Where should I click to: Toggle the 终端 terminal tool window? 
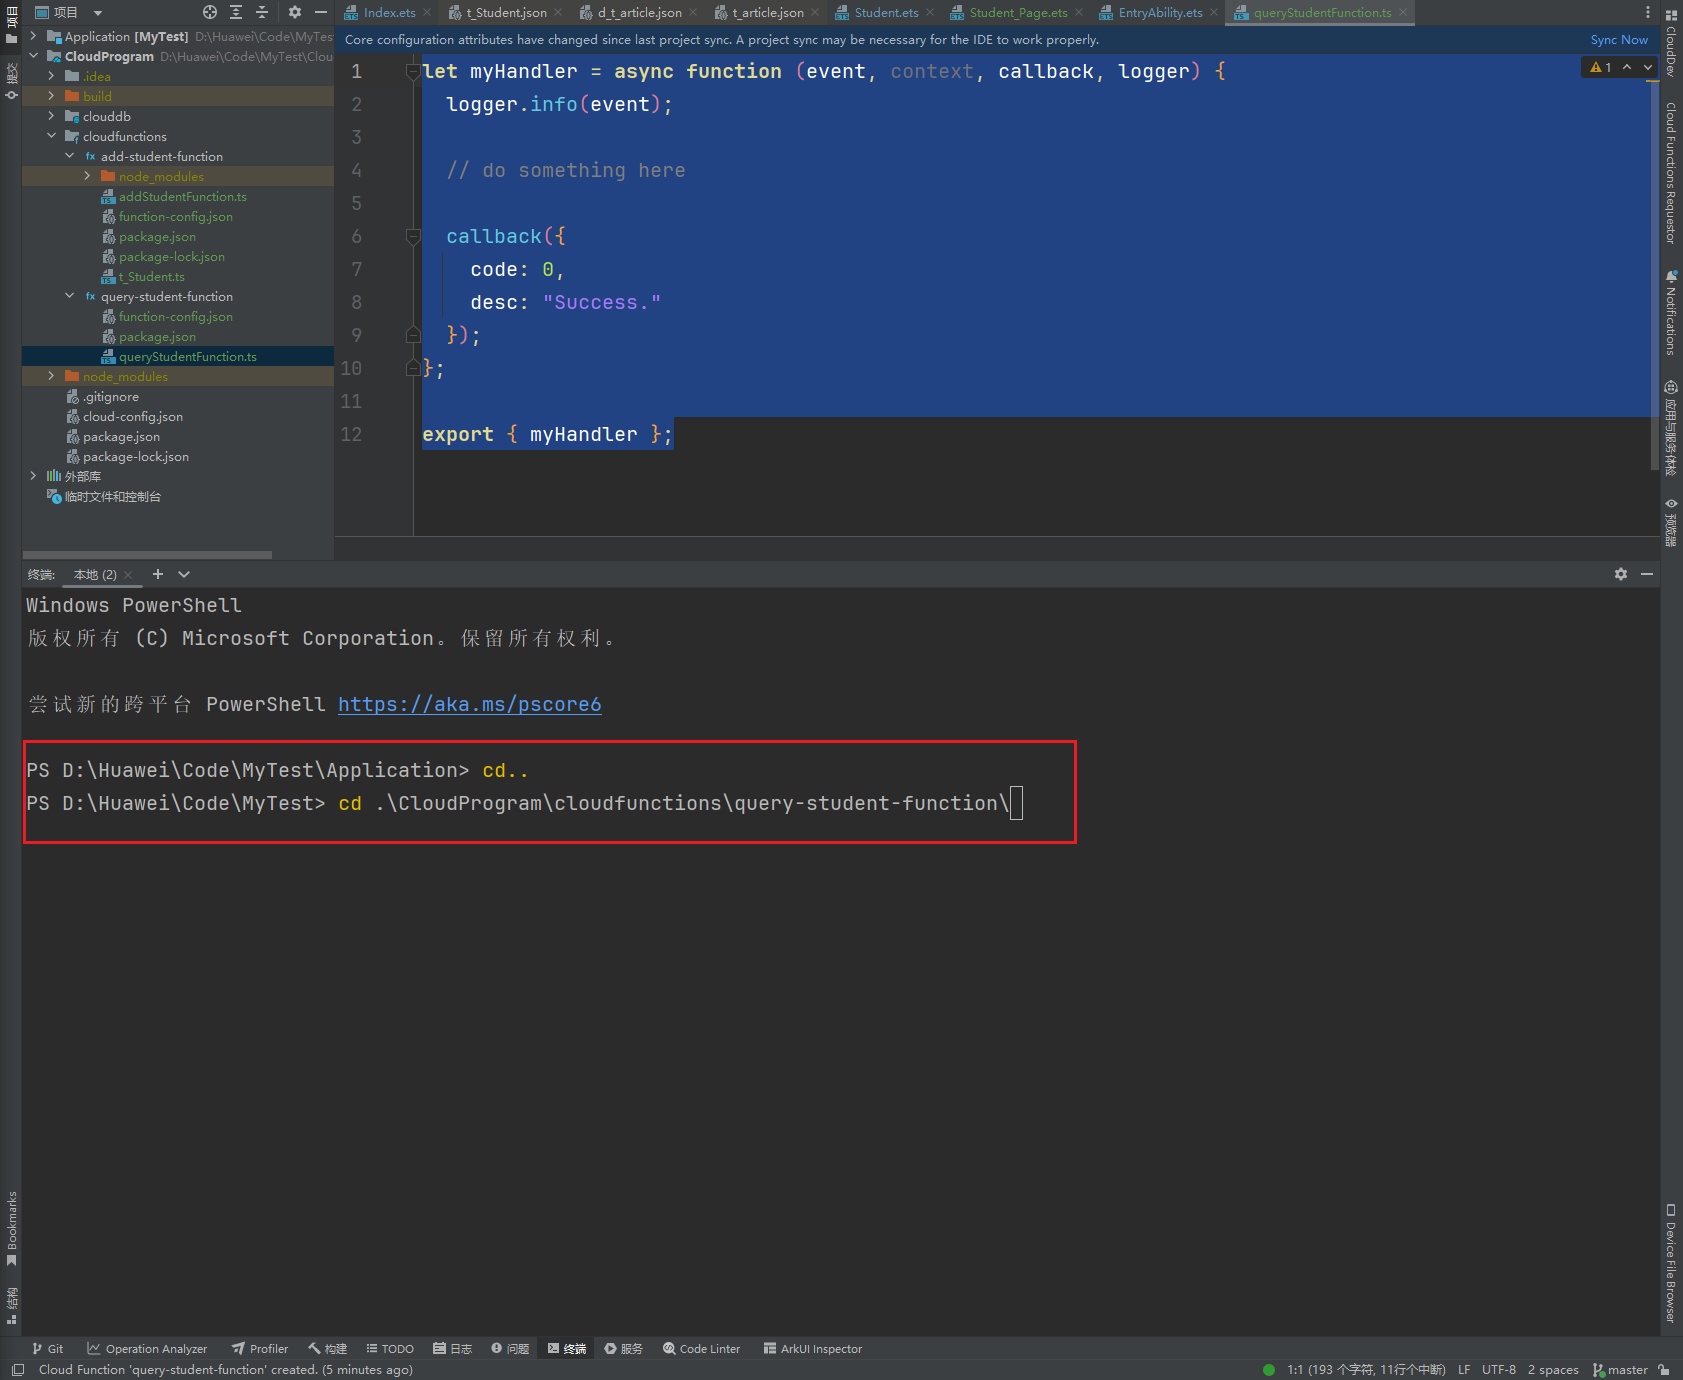tap(567, 1348)
